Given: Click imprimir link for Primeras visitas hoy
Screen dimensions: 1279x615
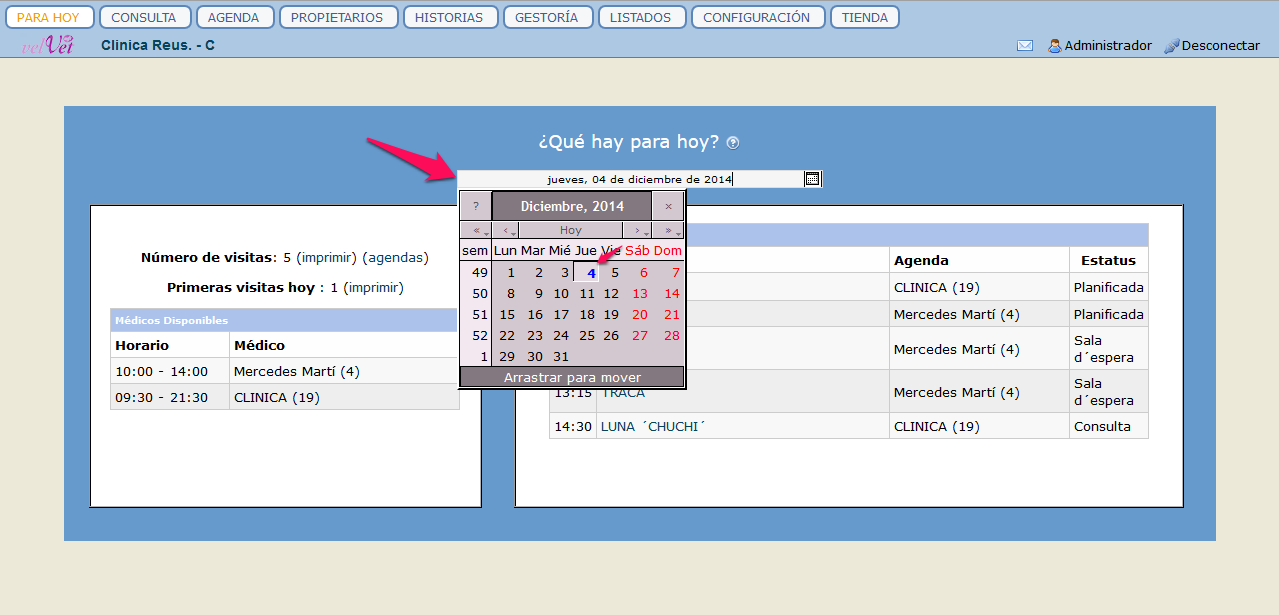Looking at the screenshot, I should 374,287.
